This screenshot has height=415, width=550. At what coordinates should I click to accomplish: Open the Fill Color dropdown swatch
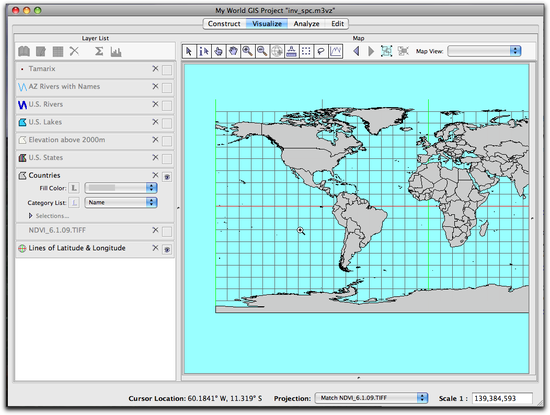(x=121, y=188)
